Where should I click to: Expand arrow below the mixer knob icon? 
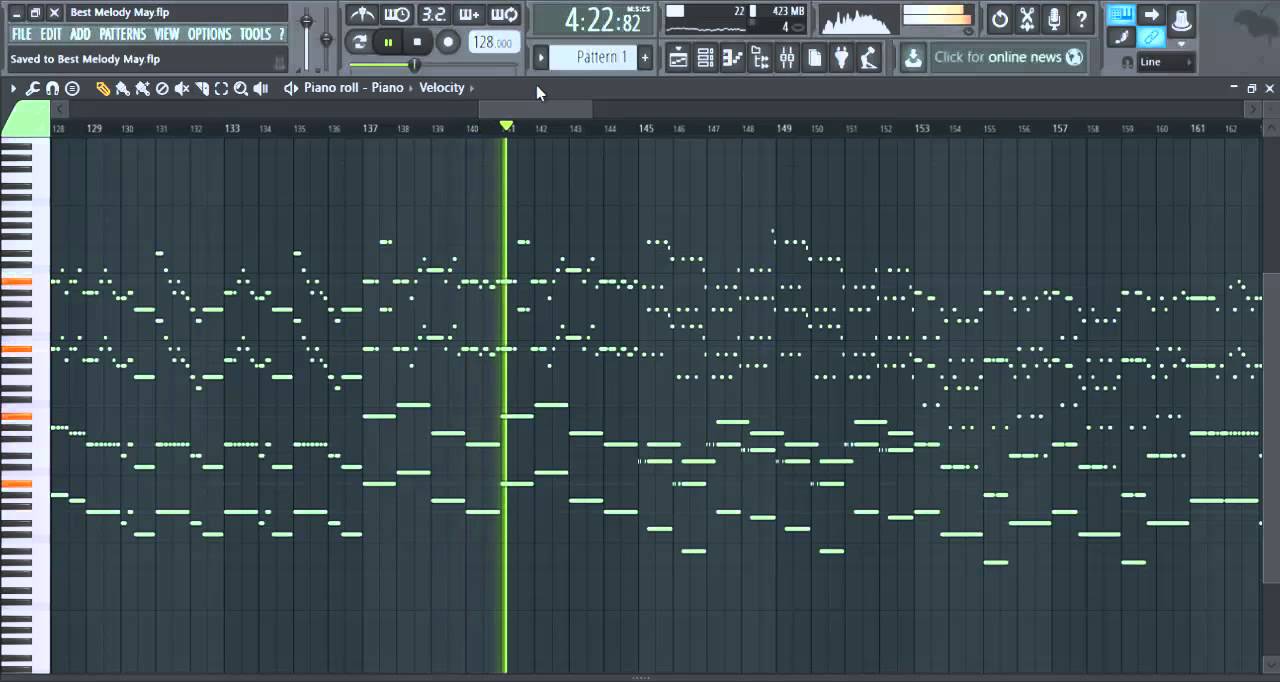1182,43
